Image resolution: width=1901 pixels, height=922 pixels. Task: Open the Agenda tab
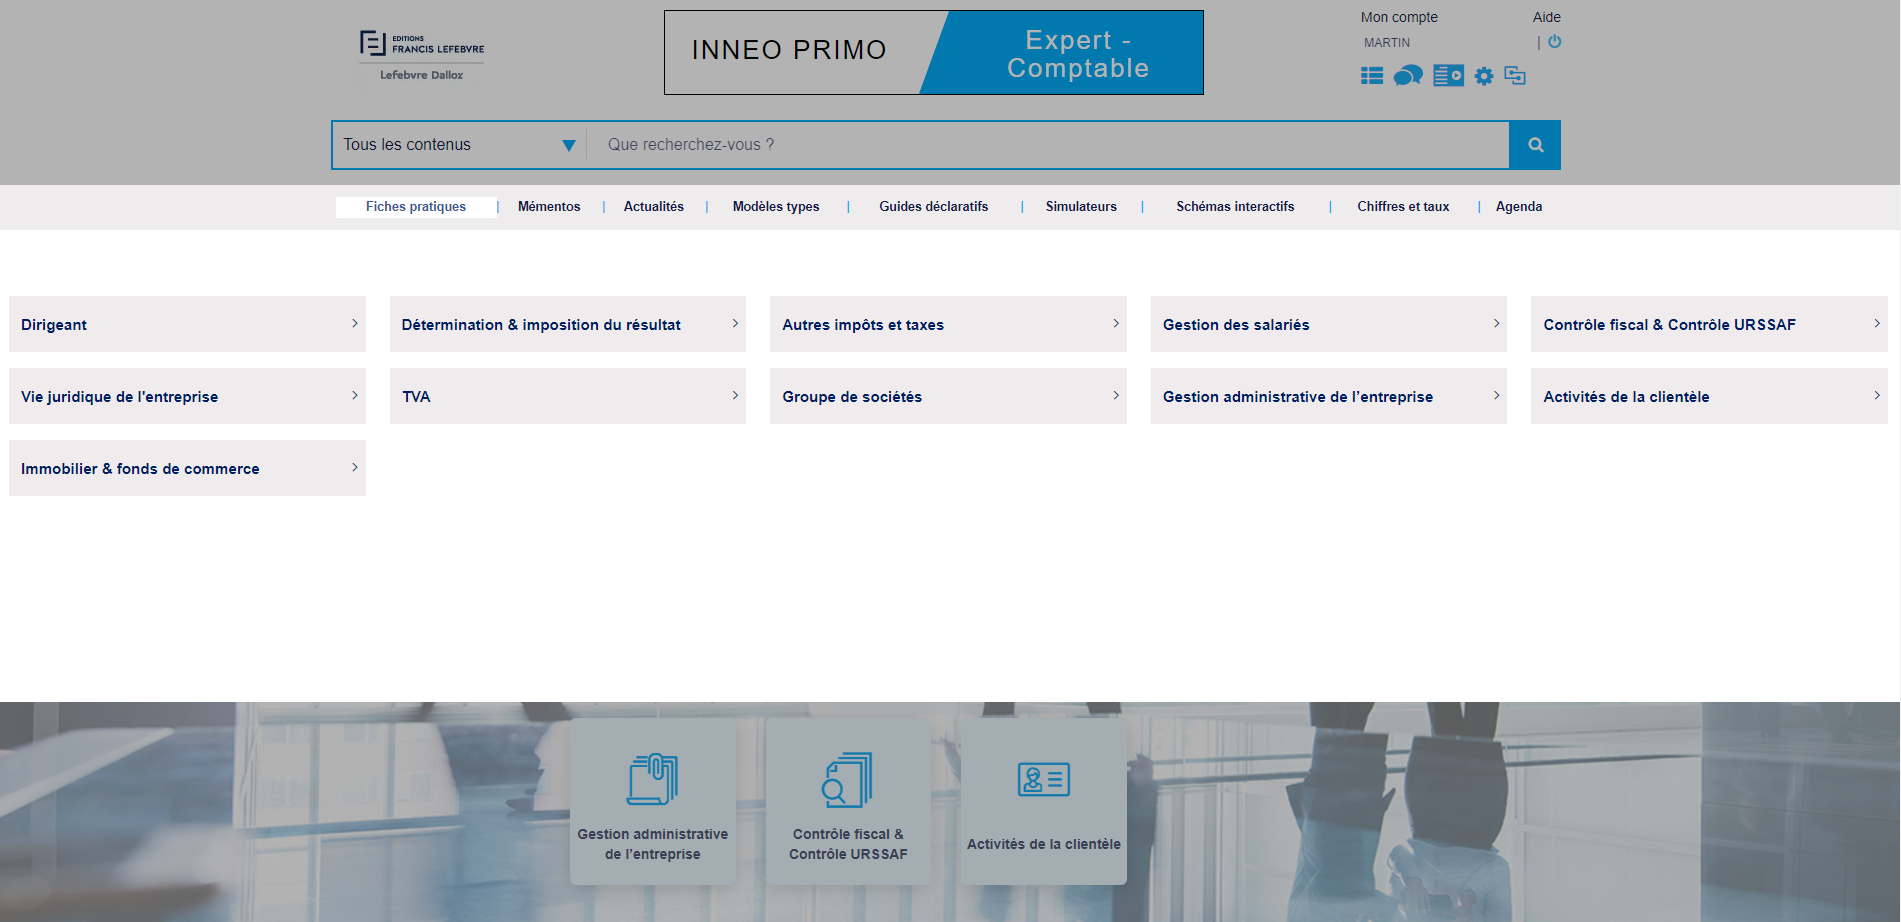1519,207
